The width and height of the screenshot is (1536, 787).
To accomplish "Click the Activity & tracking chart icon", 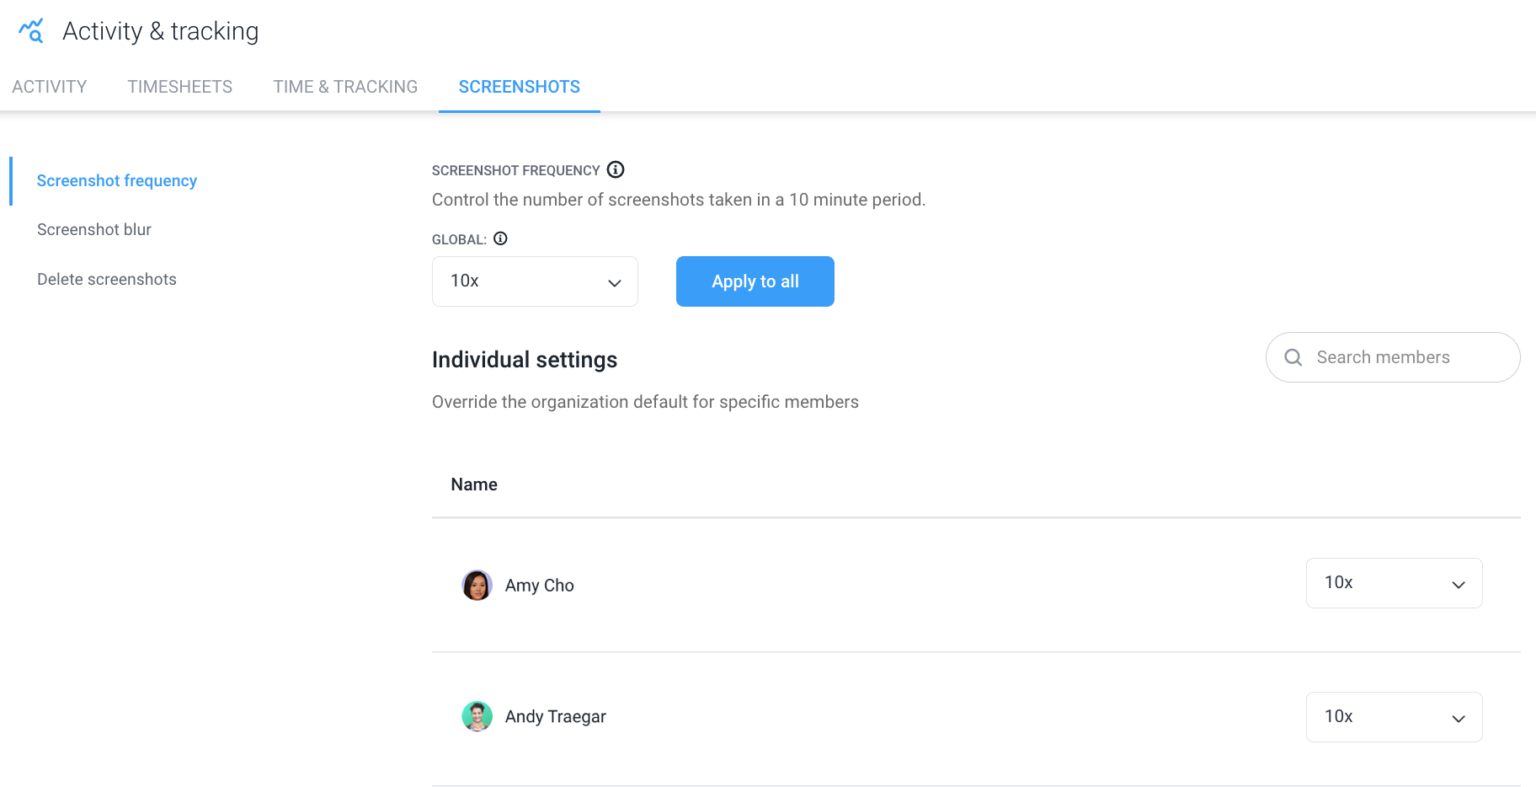I will tap(30, 30).
